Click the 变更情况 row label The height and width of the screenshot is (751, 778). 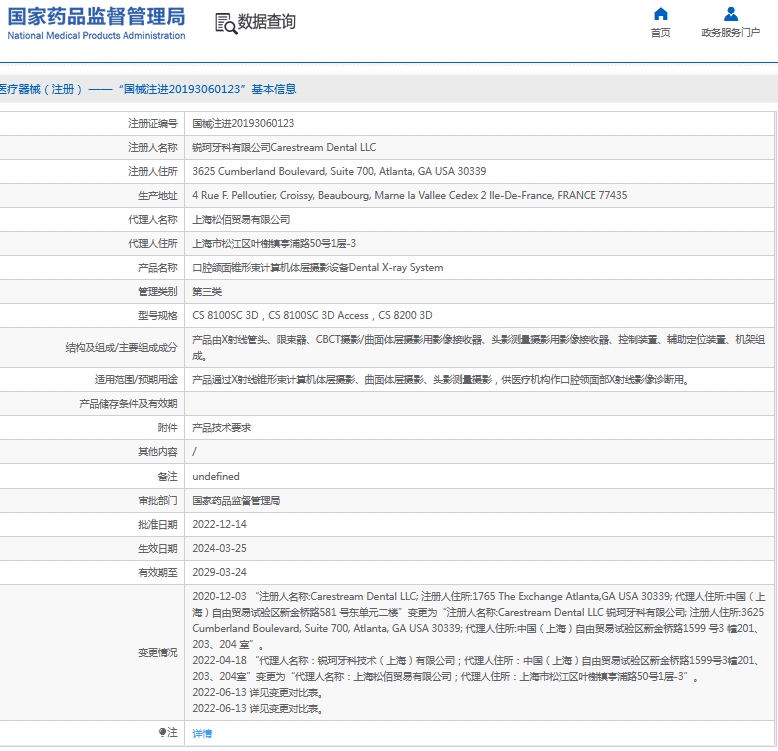pyautogui.click(x=157, y=652)
